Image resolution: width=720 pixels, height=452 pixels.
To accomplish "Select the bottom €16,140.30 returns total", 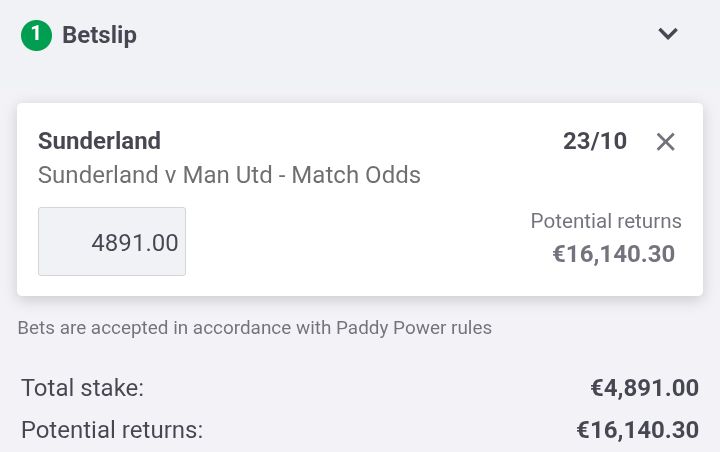I will 637,430.
